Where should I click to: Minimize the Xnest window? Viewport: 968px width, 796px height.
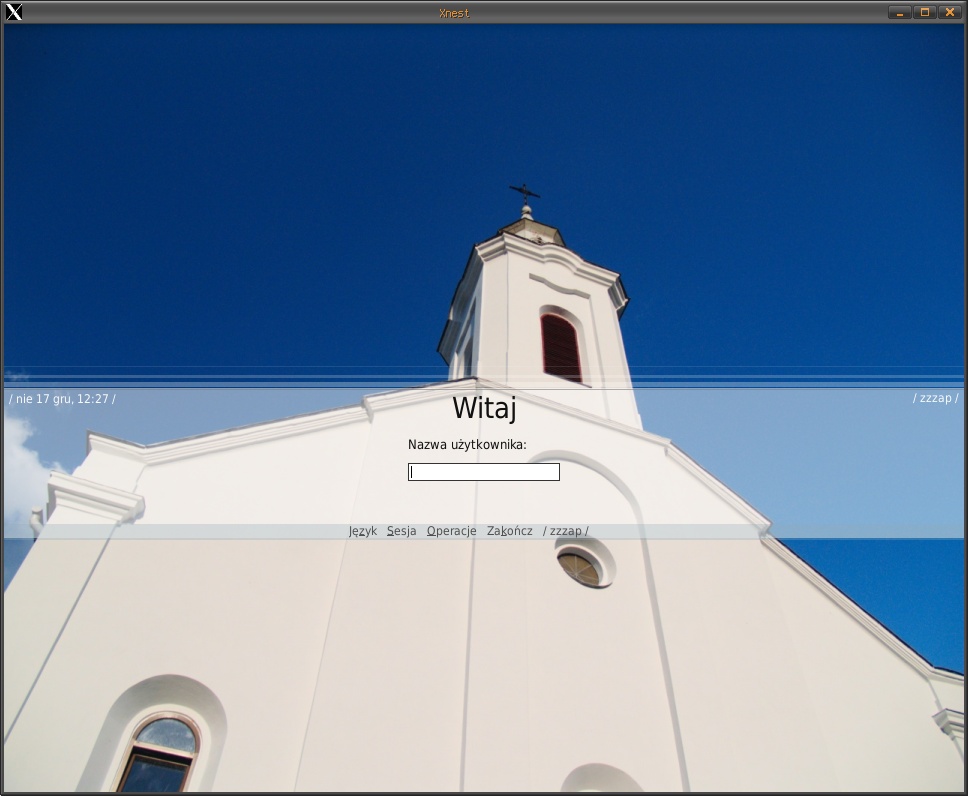[x=899, y=12]
